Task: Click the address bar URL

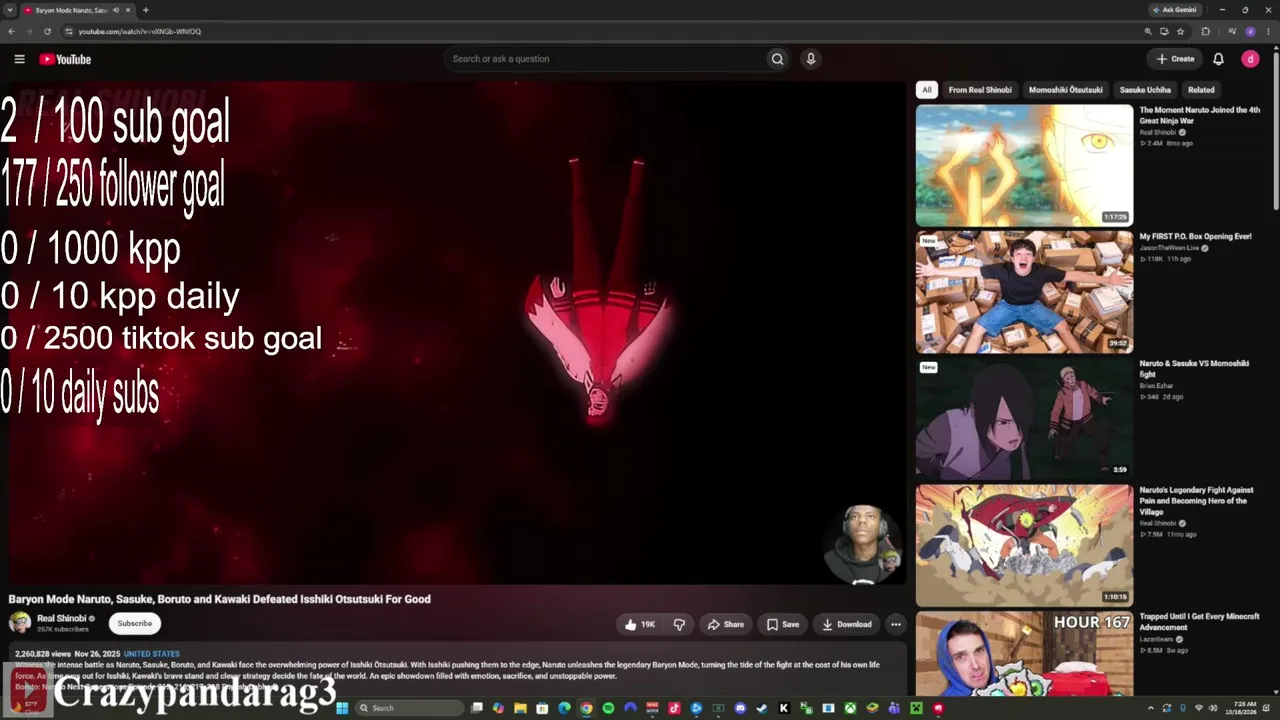Action: 139,31
